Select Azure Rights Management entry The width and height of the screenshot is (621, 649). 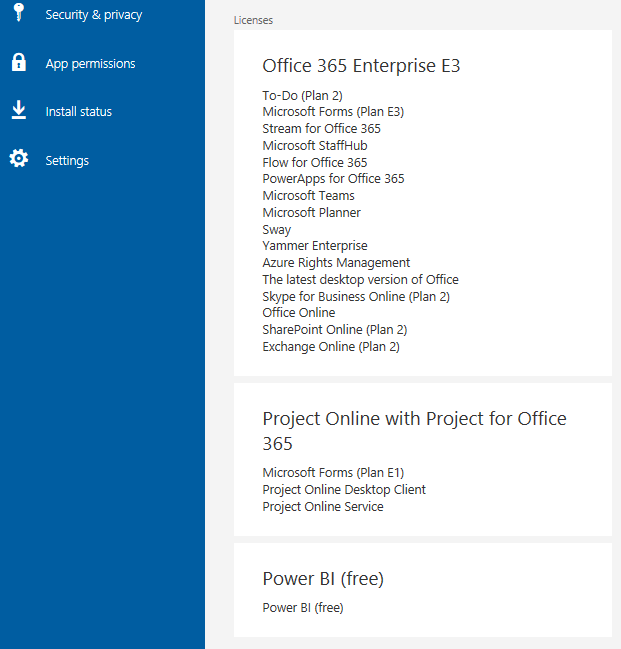(336, 263)
